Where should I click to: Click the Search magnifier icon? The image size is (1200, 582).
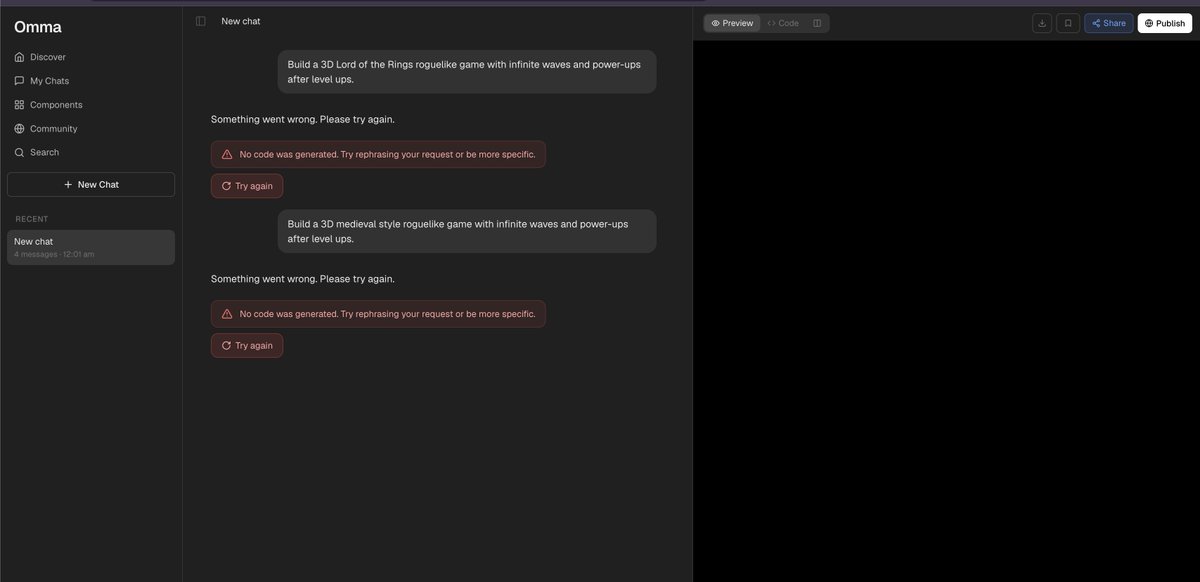[19, 153]
